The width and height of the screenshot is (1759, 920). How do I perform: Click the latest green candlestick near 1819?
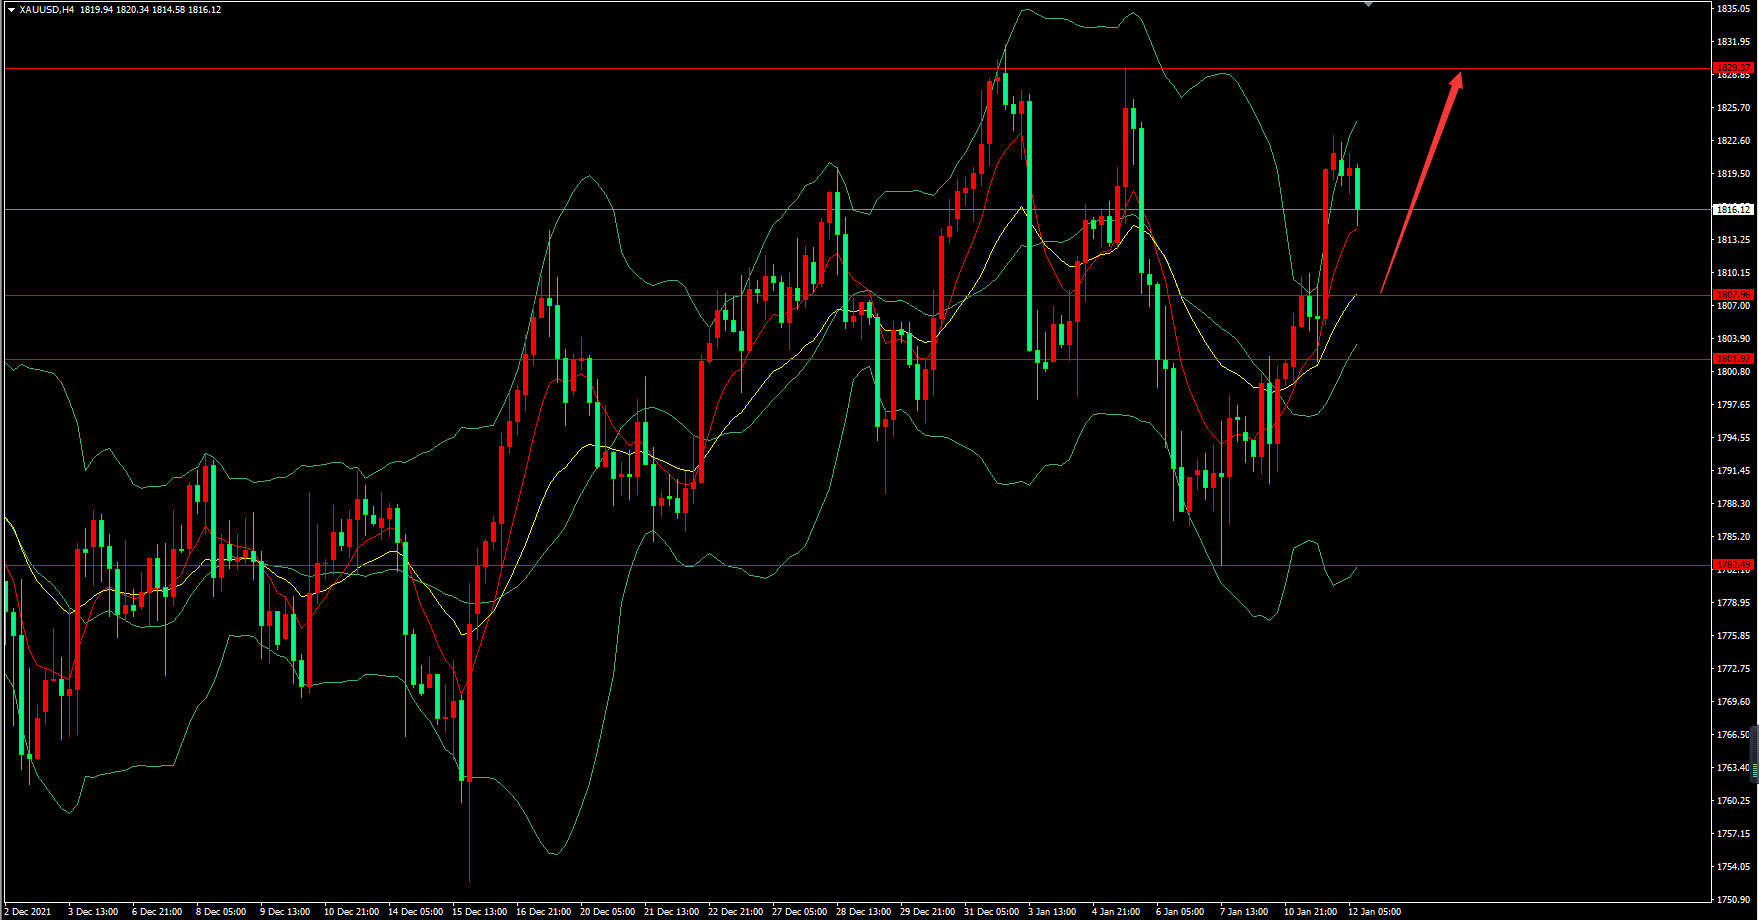point(1357,188)
